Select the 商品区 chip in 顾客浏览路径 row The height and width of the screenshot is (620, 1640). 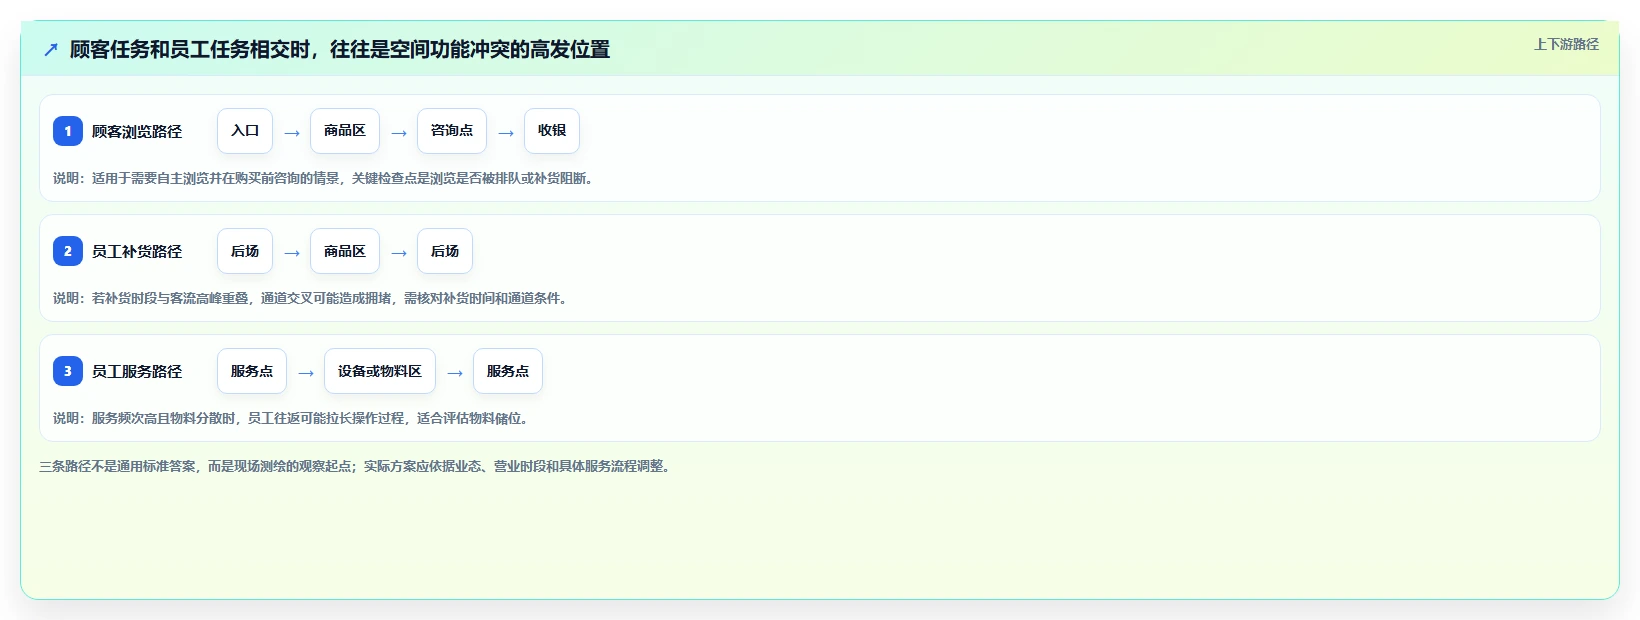pos(345,131)
